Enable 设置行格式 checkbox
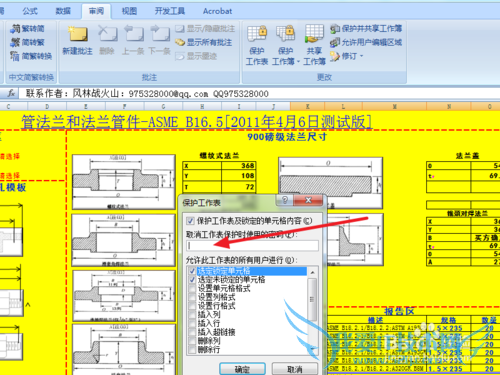The image size is (500, 375). [192, 306]
